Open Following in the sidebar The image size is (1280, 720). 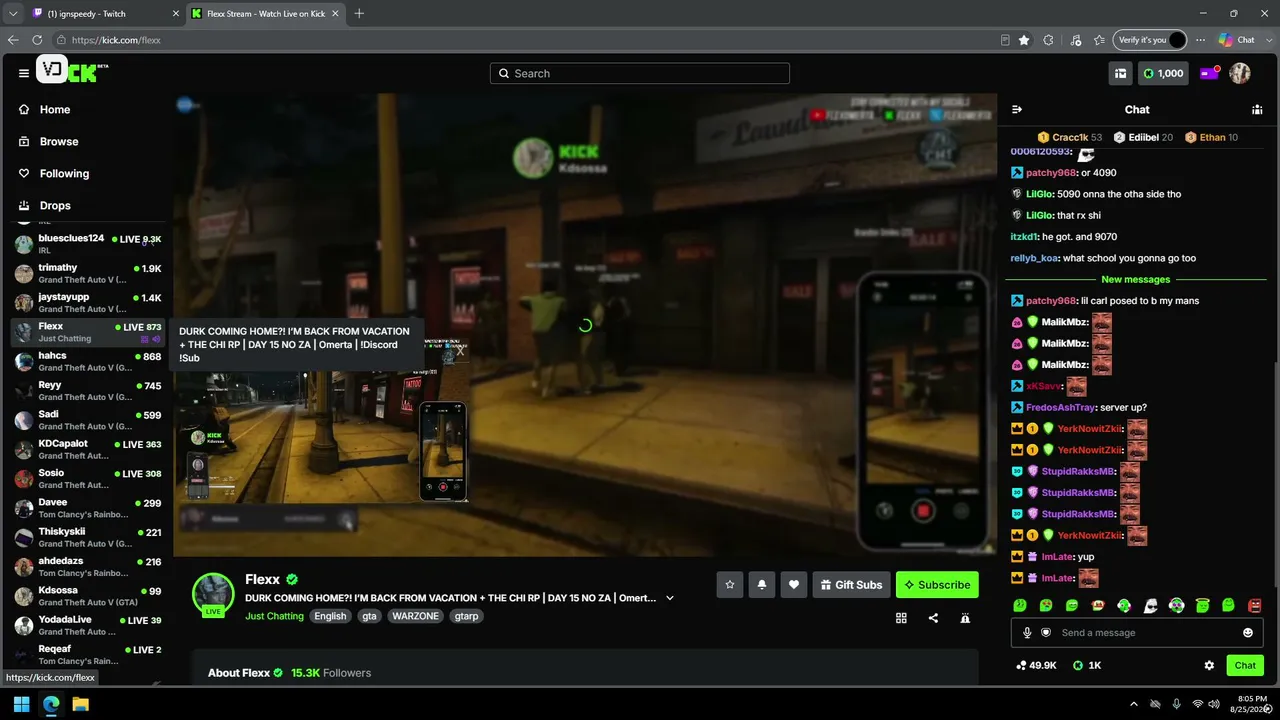coord(64,173)
